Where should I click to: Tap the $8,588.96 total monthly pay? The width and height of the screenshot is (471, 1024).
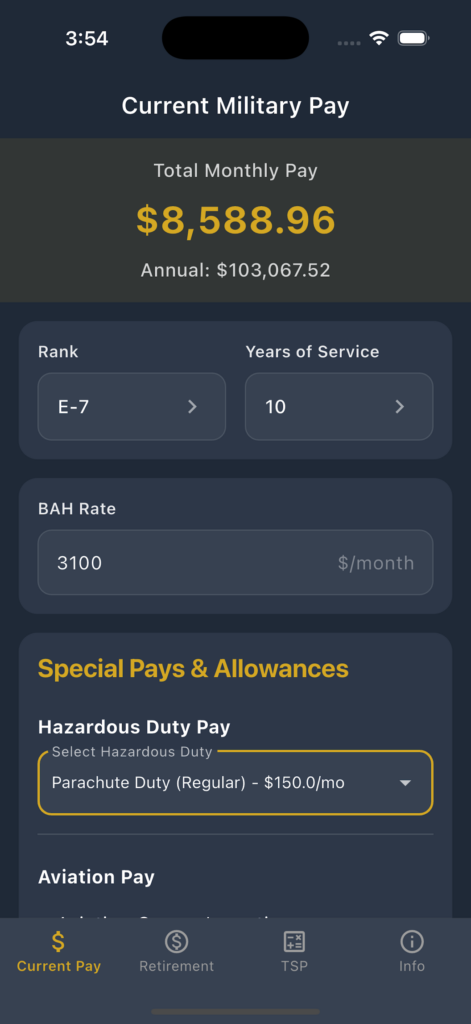tap(236, 220)
